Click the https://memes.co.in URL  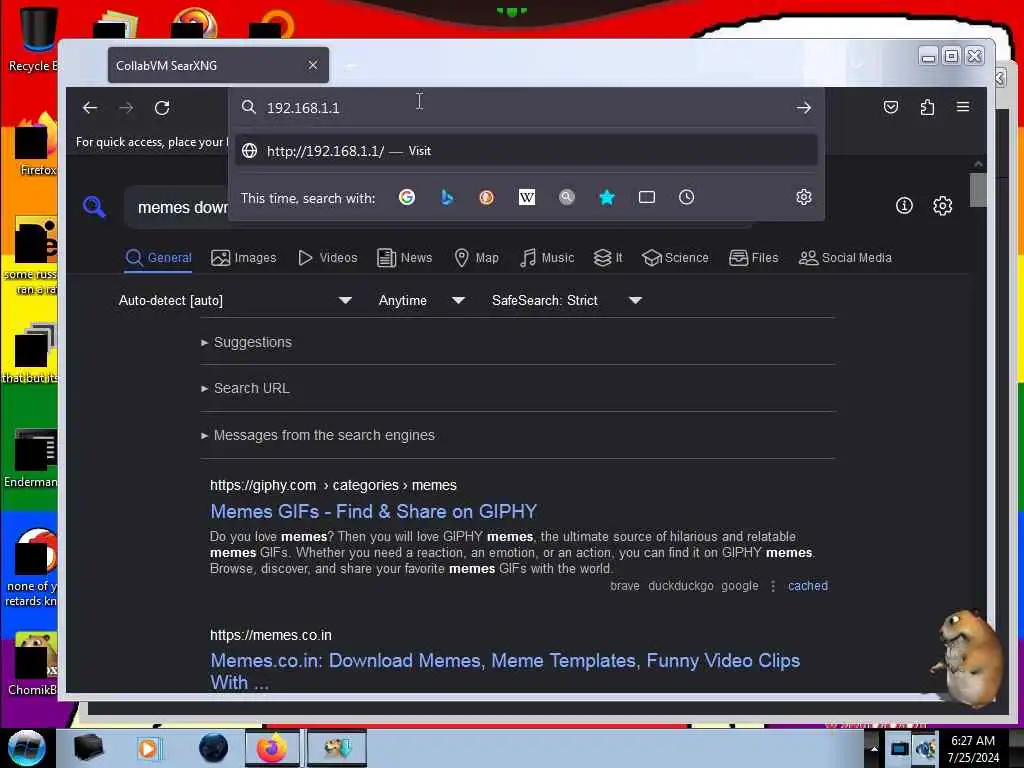[x=270, y=635]
